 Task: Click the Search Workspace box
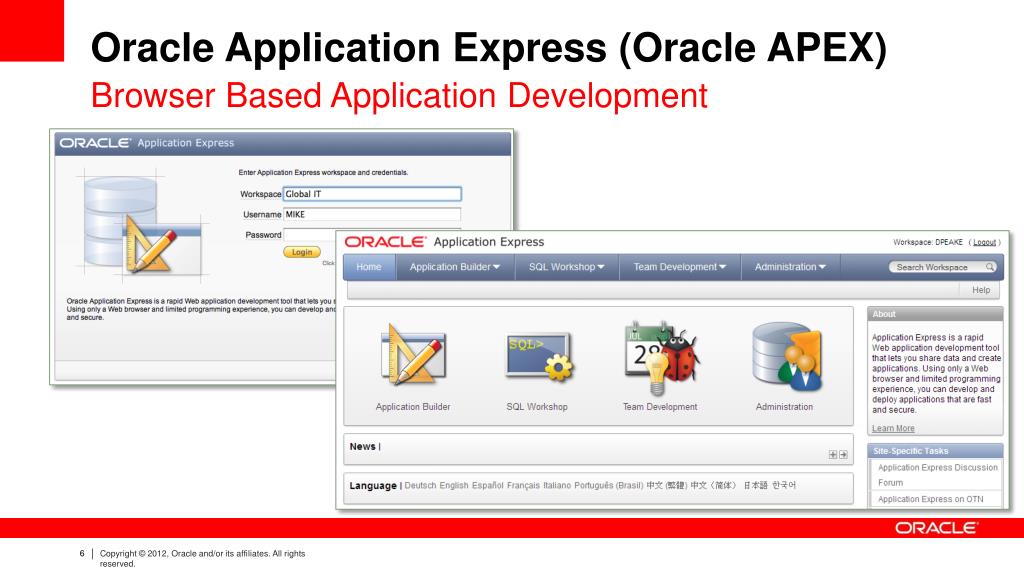(x=943, y=267)
